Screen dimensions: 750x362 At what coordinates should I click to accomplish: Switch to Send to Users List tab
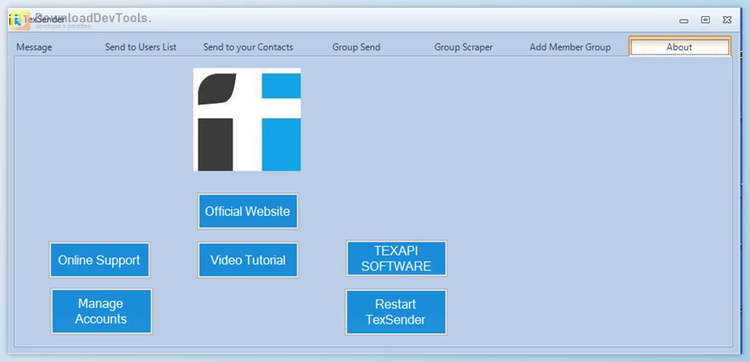click(141, 47)
